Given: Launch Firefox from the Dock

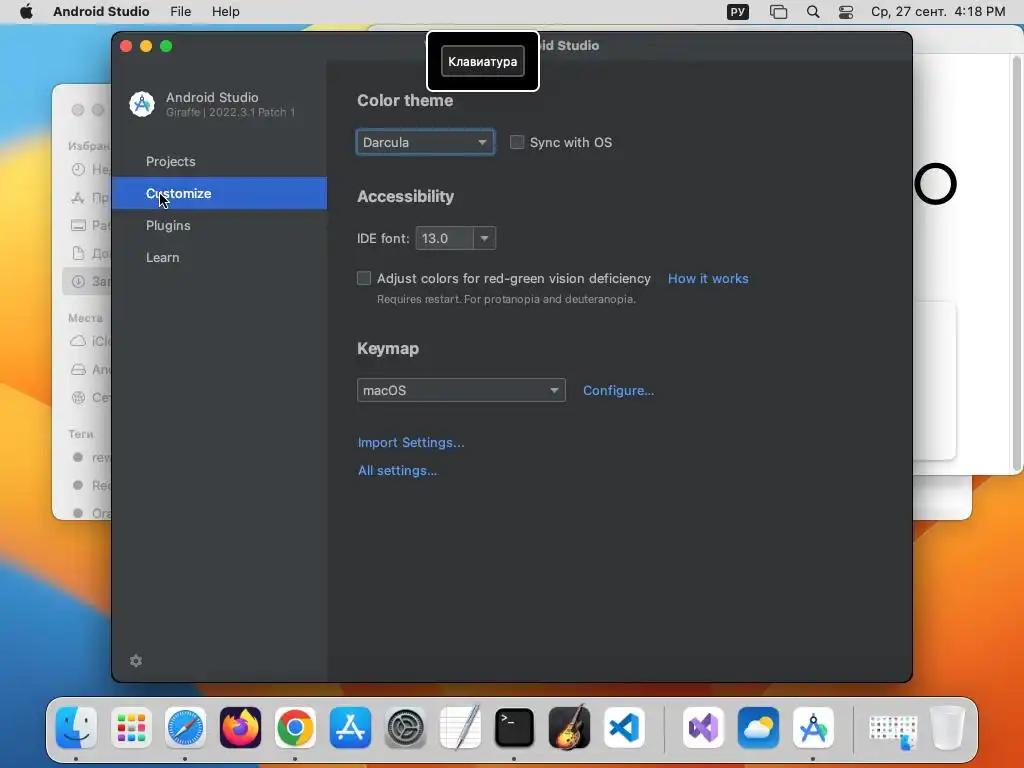Looking at the screenshot, I should [x=240, y=727].
